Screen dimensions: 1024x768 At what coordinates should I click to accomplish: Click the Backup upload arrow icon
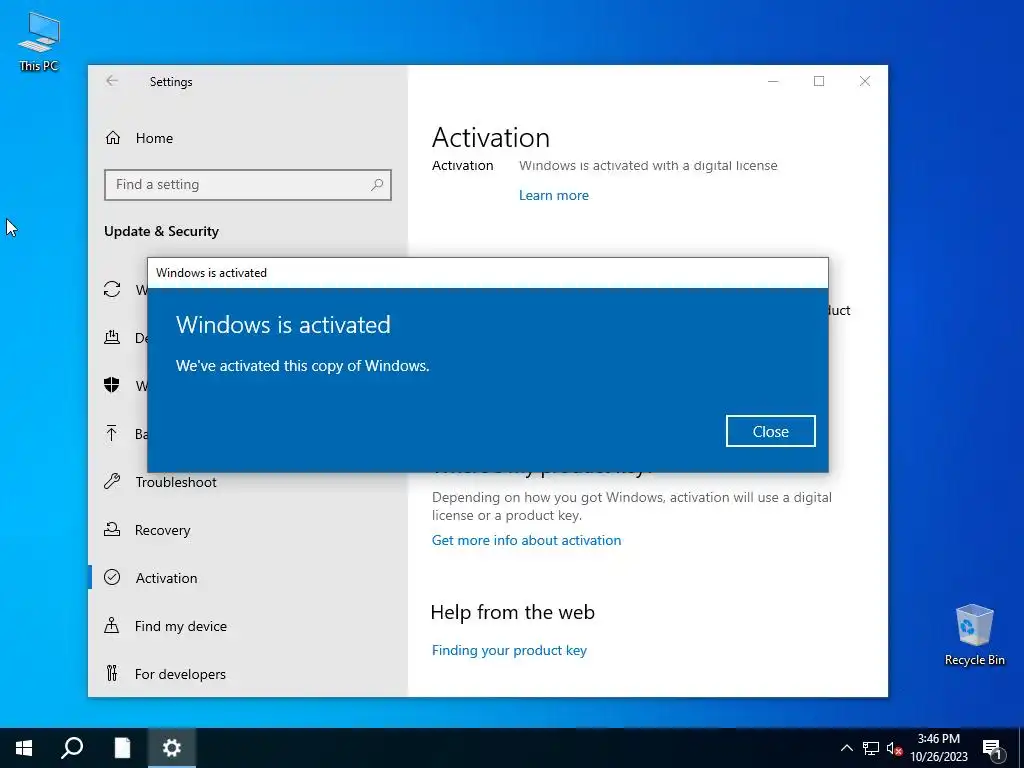(112, 433)
